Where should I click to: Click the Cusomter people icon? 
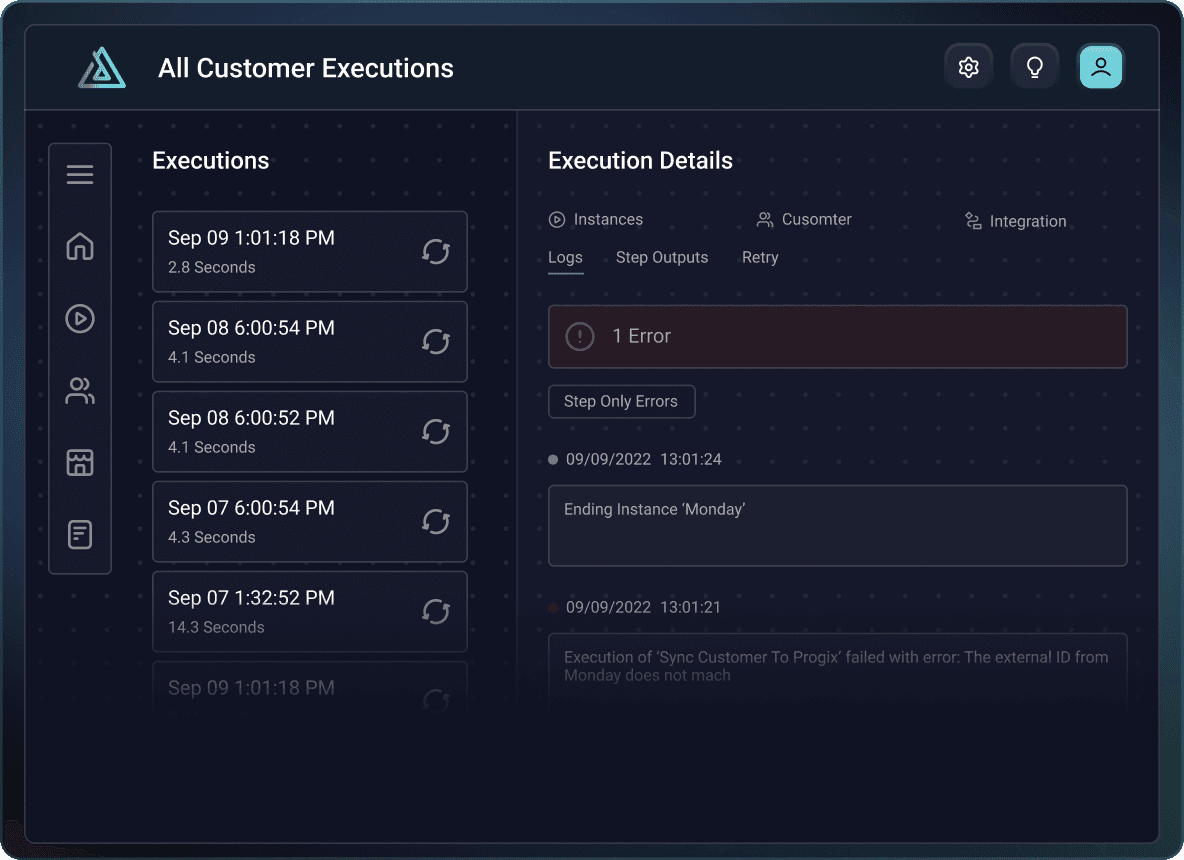pyautogui.click(x=765, y=220)
